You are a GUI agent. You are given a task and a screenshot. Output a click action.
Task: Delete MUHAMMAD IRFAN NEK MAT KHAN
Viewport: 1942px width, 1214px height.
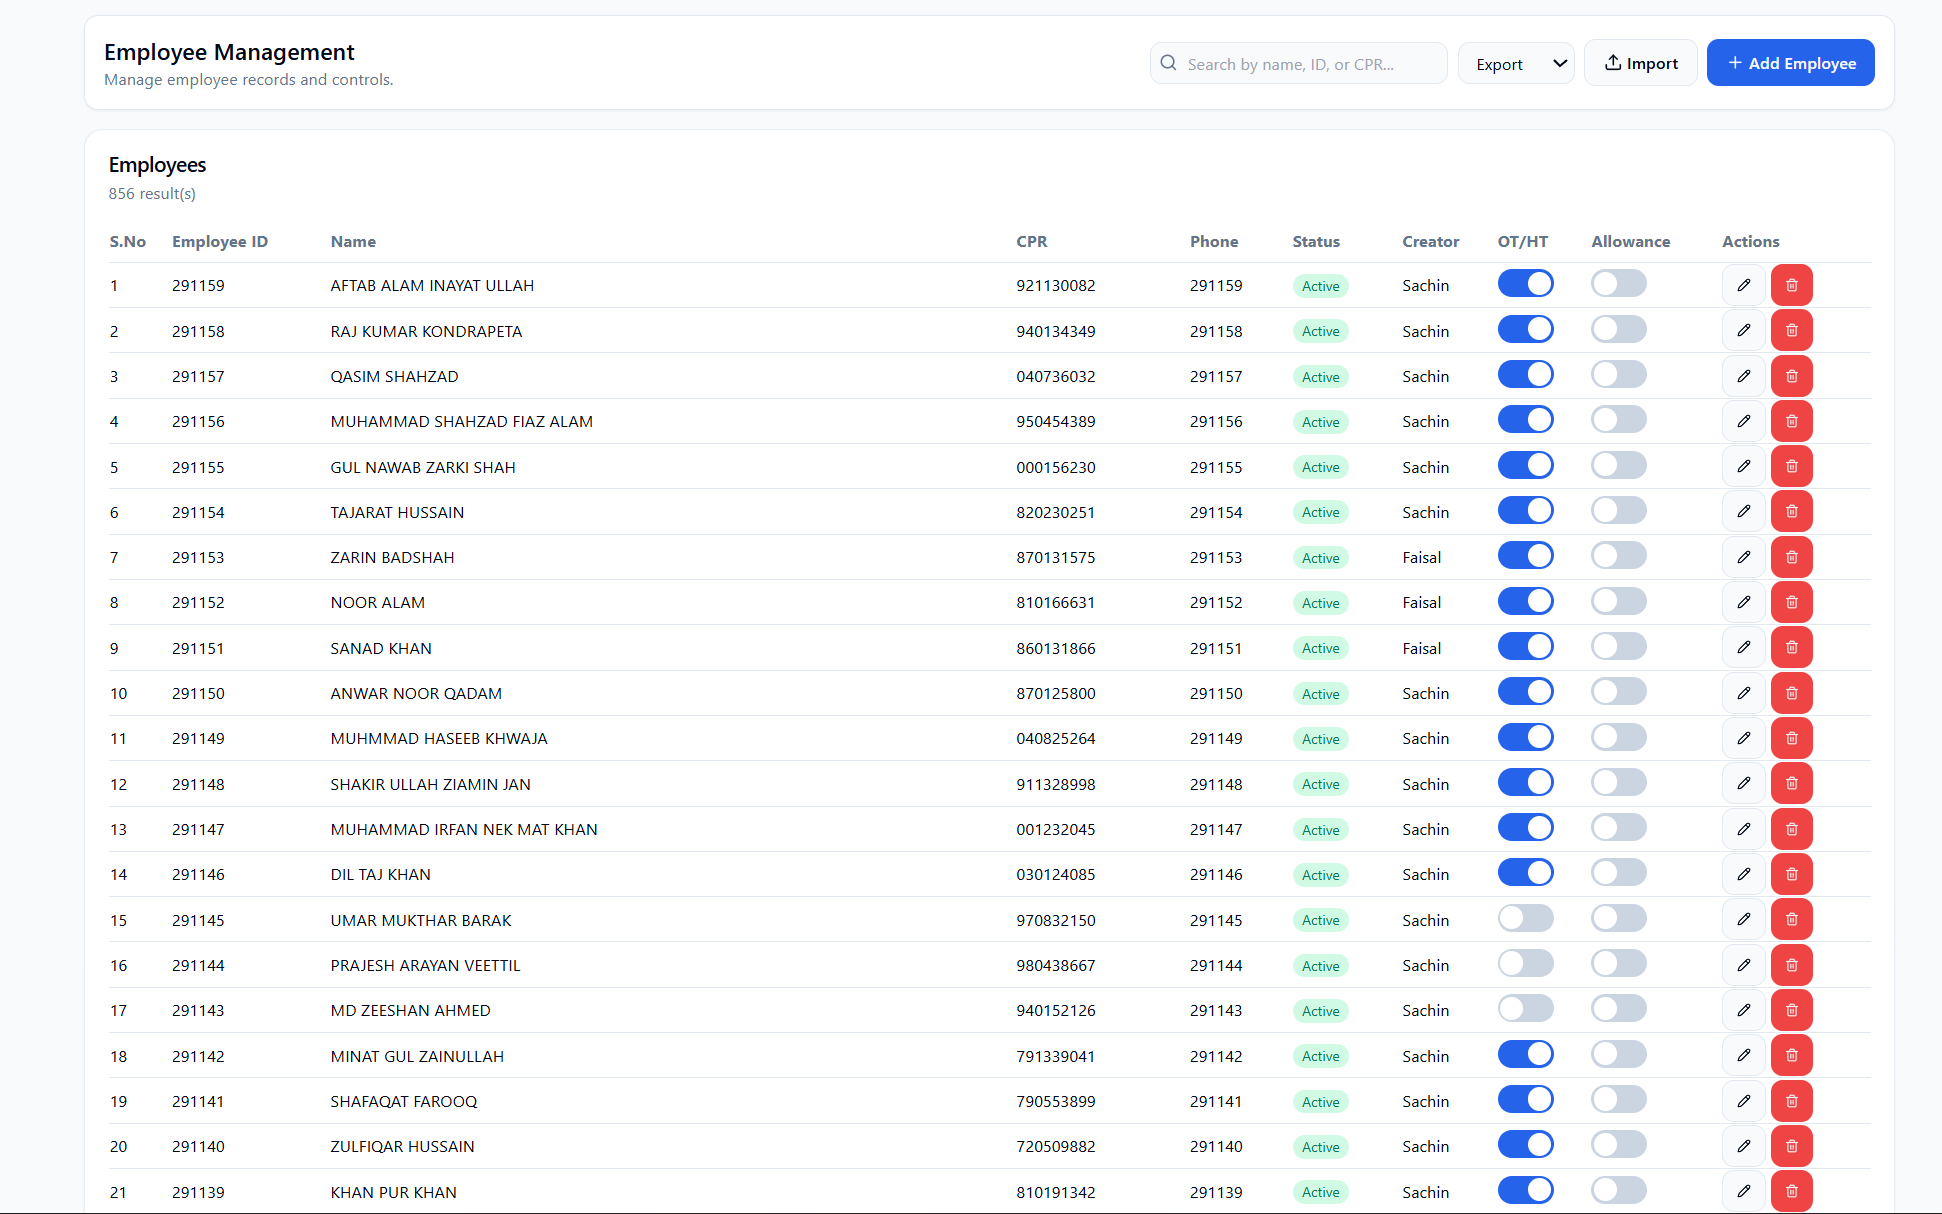(x=1791, y=829)
